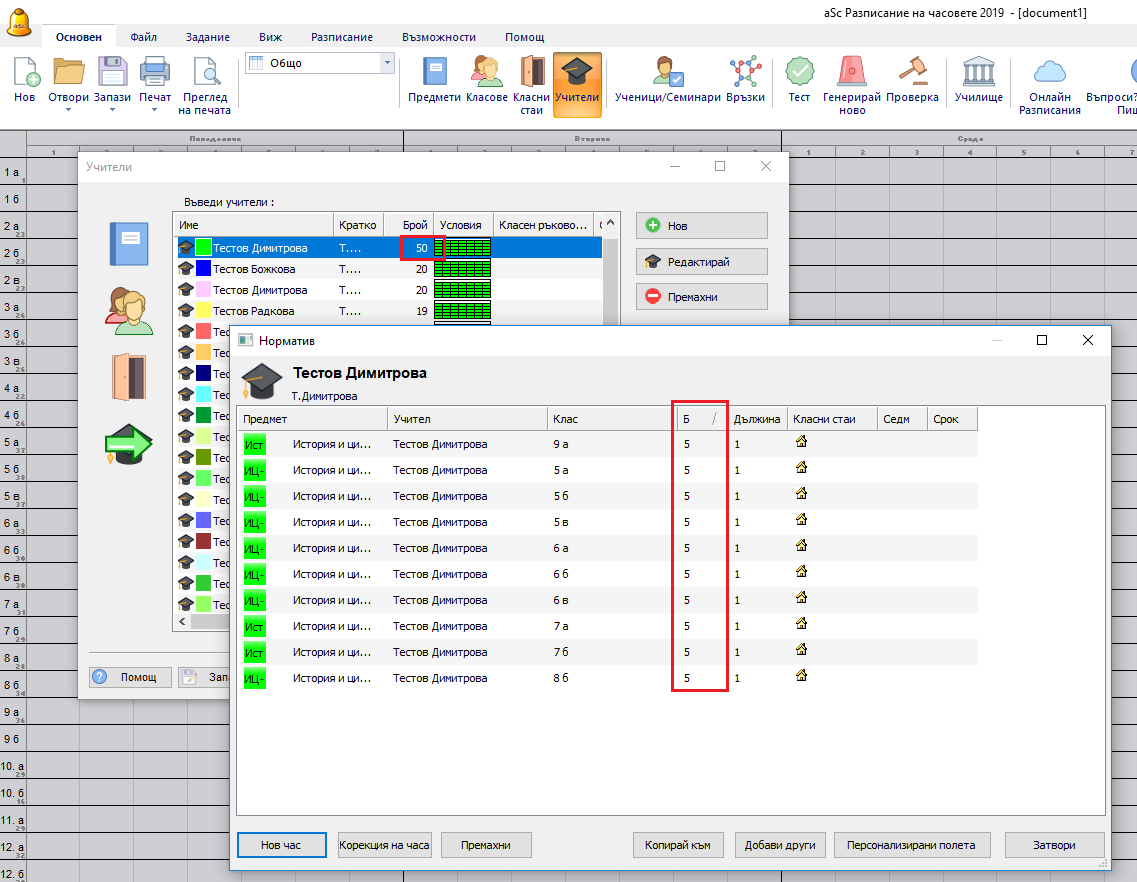Click blue color swatch of Тестов Божкова

(203, 269)
